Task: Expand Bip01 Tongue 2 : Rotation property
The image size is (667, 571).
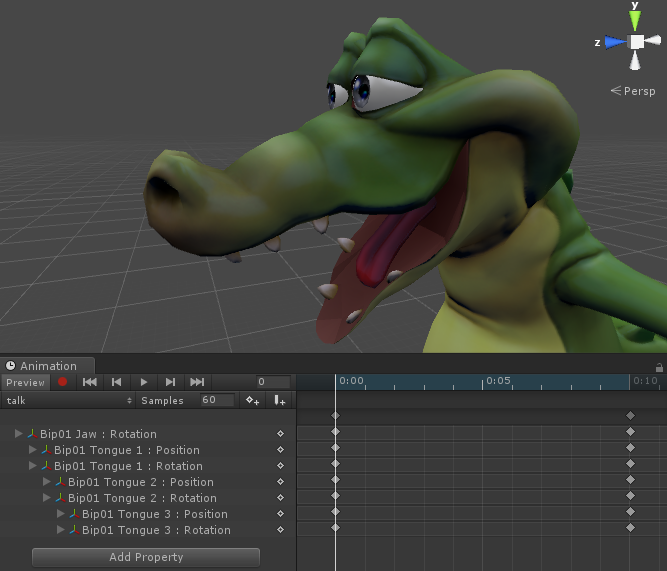Action: point(47,497)
